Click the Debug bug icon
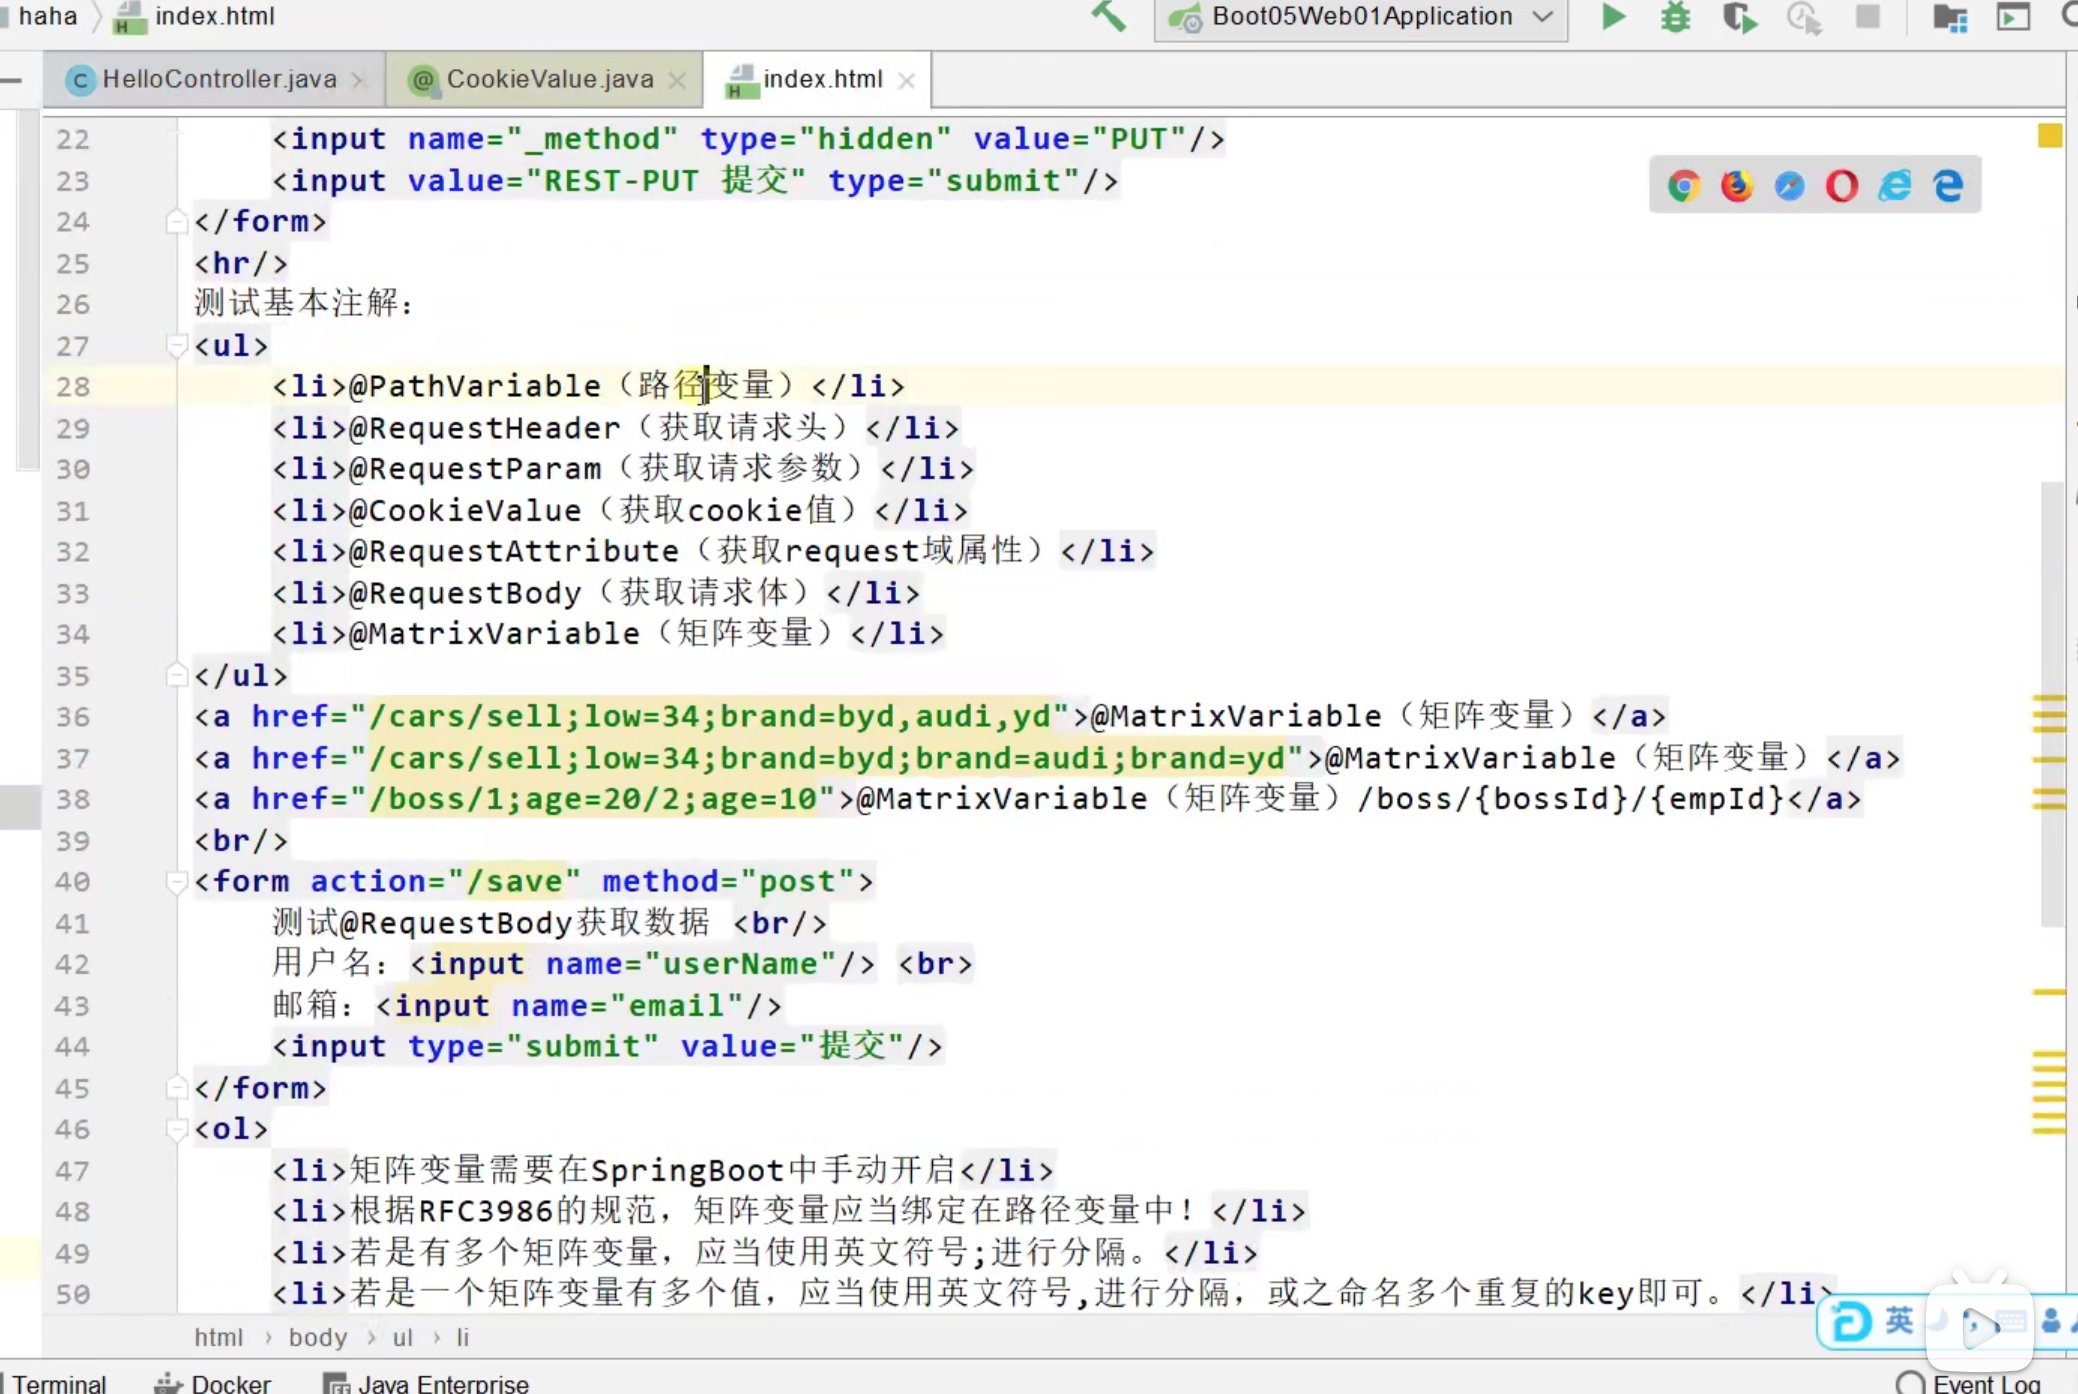The image size is (2078, 1394). pyautogui.click(x=1675, y=17)
